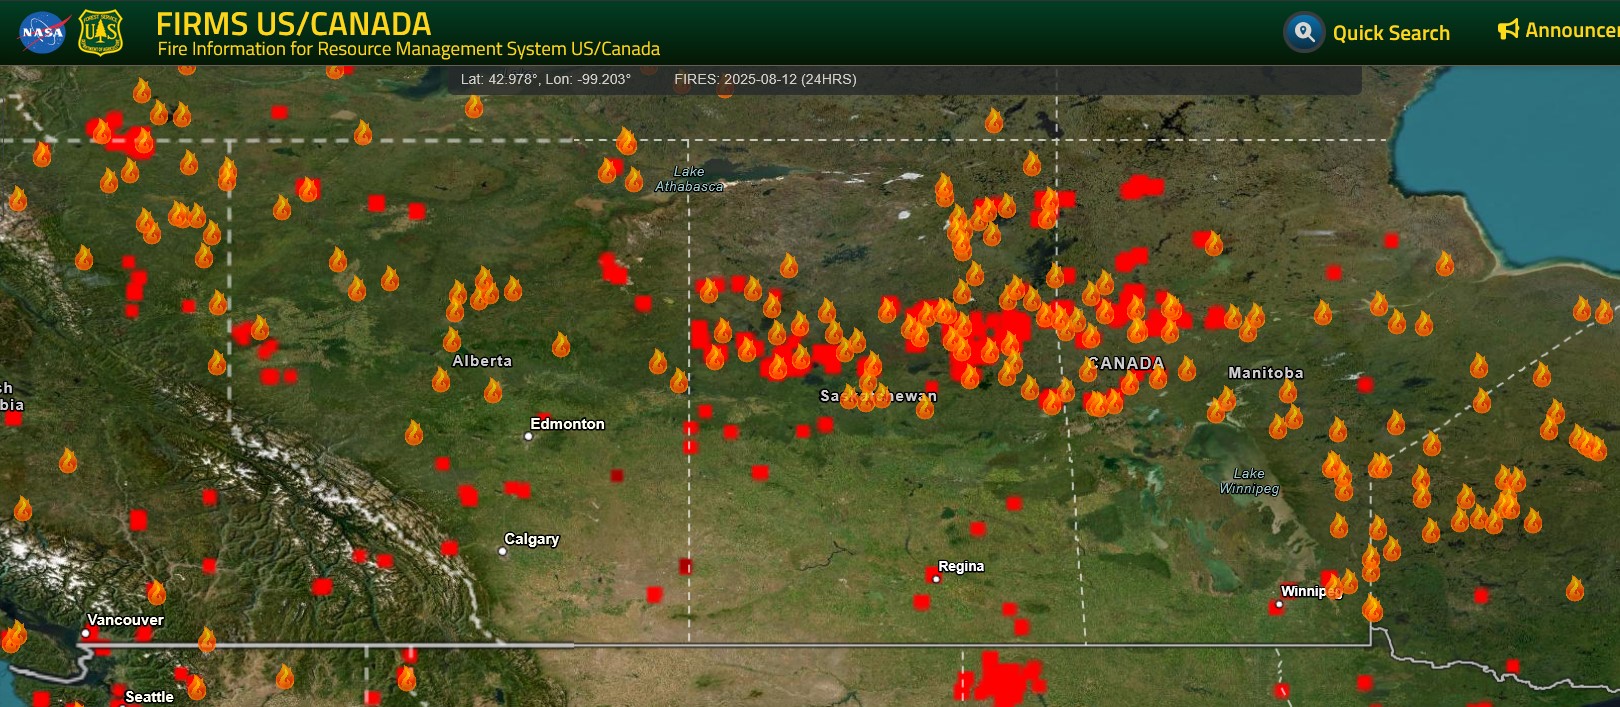Click the Lake Athabasca label
Image resolution: width=1620 pixels, height=707 pixels.
tap(689, 179)
